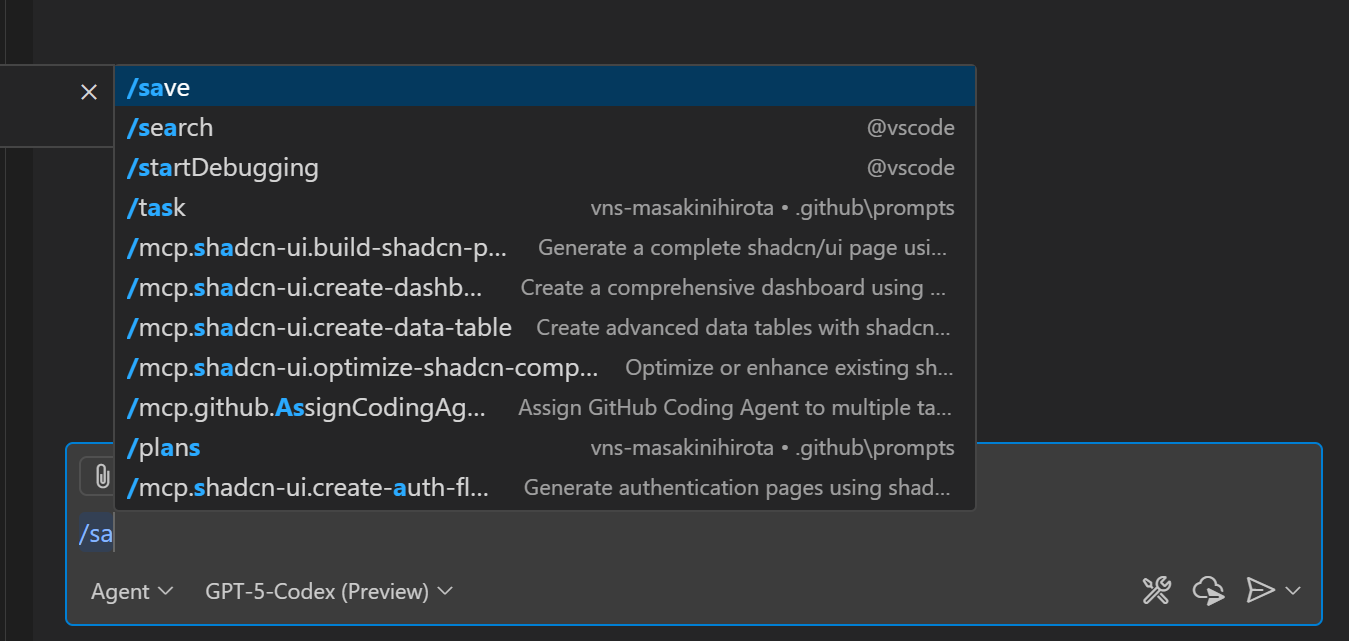Select the create-auth-fl... shadcn-ui command

[x=545, y=488]
